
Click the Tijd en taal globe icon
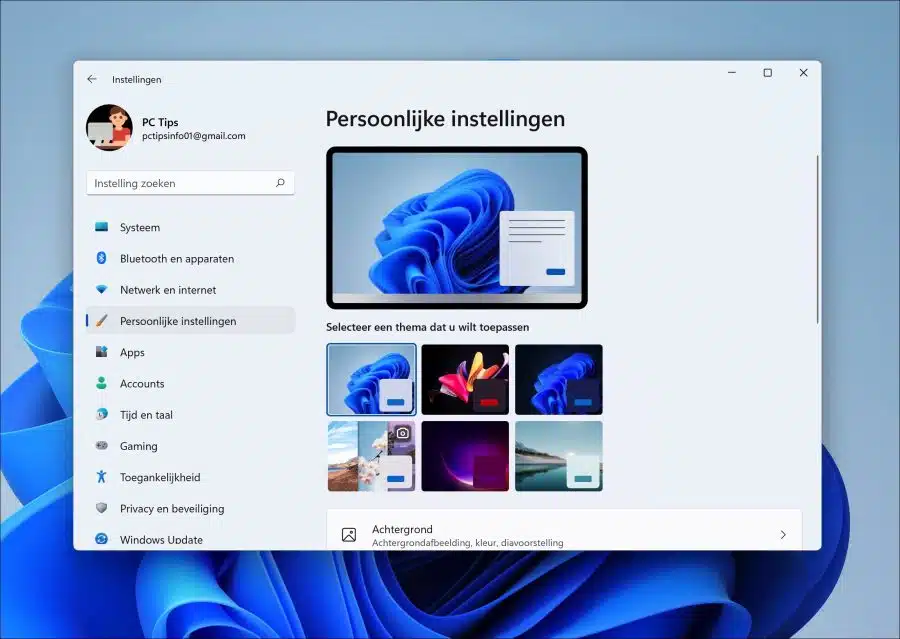[x=102, y=414]
